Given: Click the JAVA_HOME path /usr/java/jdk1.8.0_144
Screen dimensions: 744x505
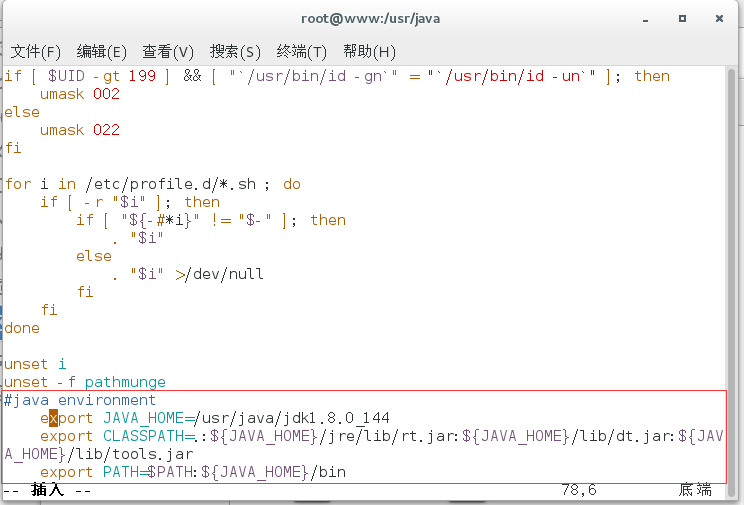Looking at the screenshot, I should (x=292, y=418).
